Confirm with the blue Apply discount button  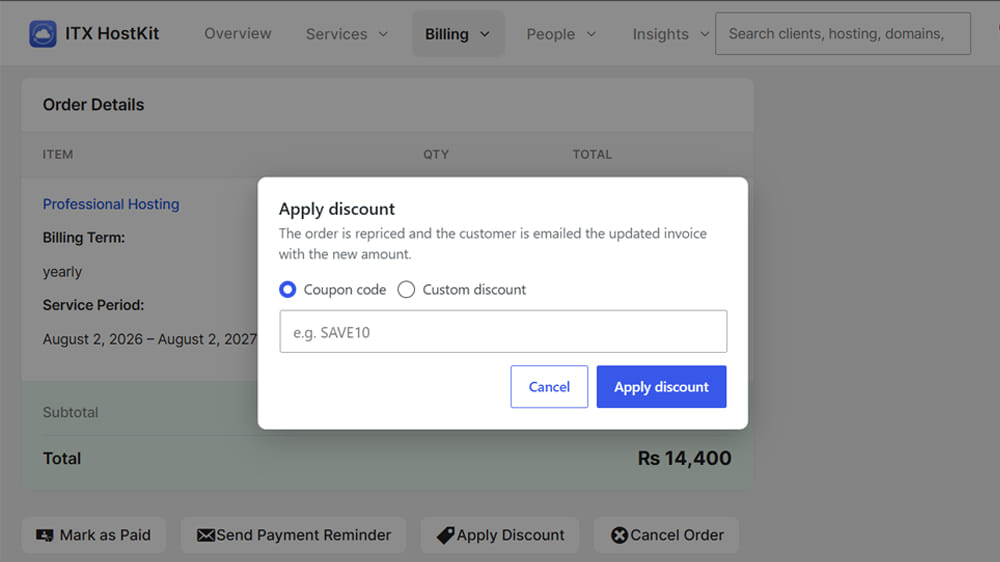[661, 387]
